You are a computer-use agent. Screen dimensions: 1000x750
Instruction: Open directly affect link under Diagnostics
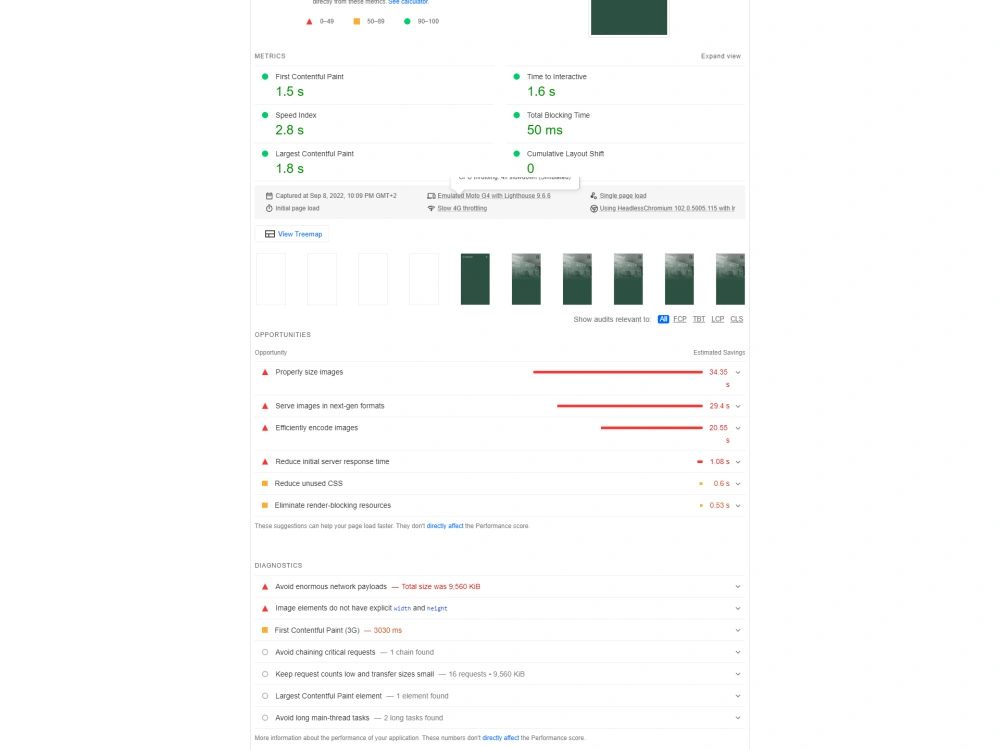tap(500, 738)
